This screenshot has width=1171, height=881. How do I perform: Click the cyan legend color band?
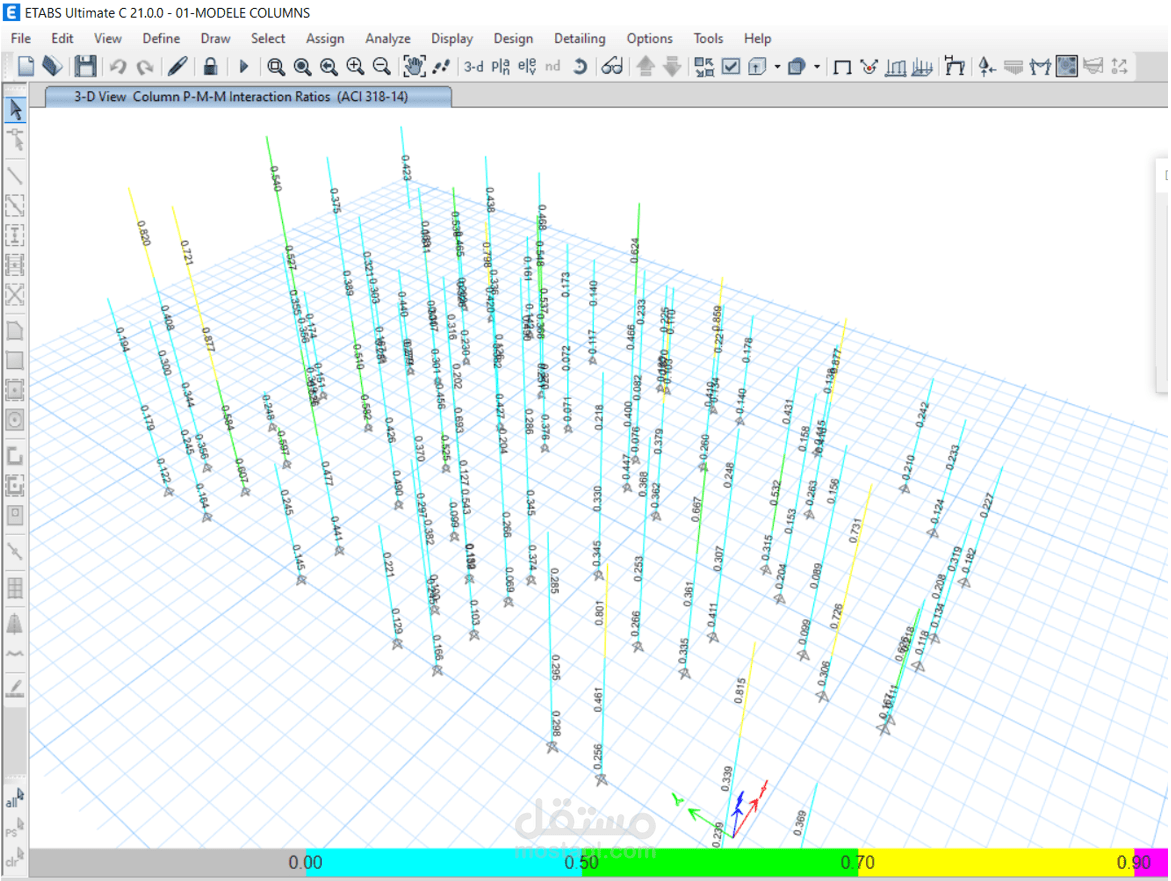click(444, 862)
